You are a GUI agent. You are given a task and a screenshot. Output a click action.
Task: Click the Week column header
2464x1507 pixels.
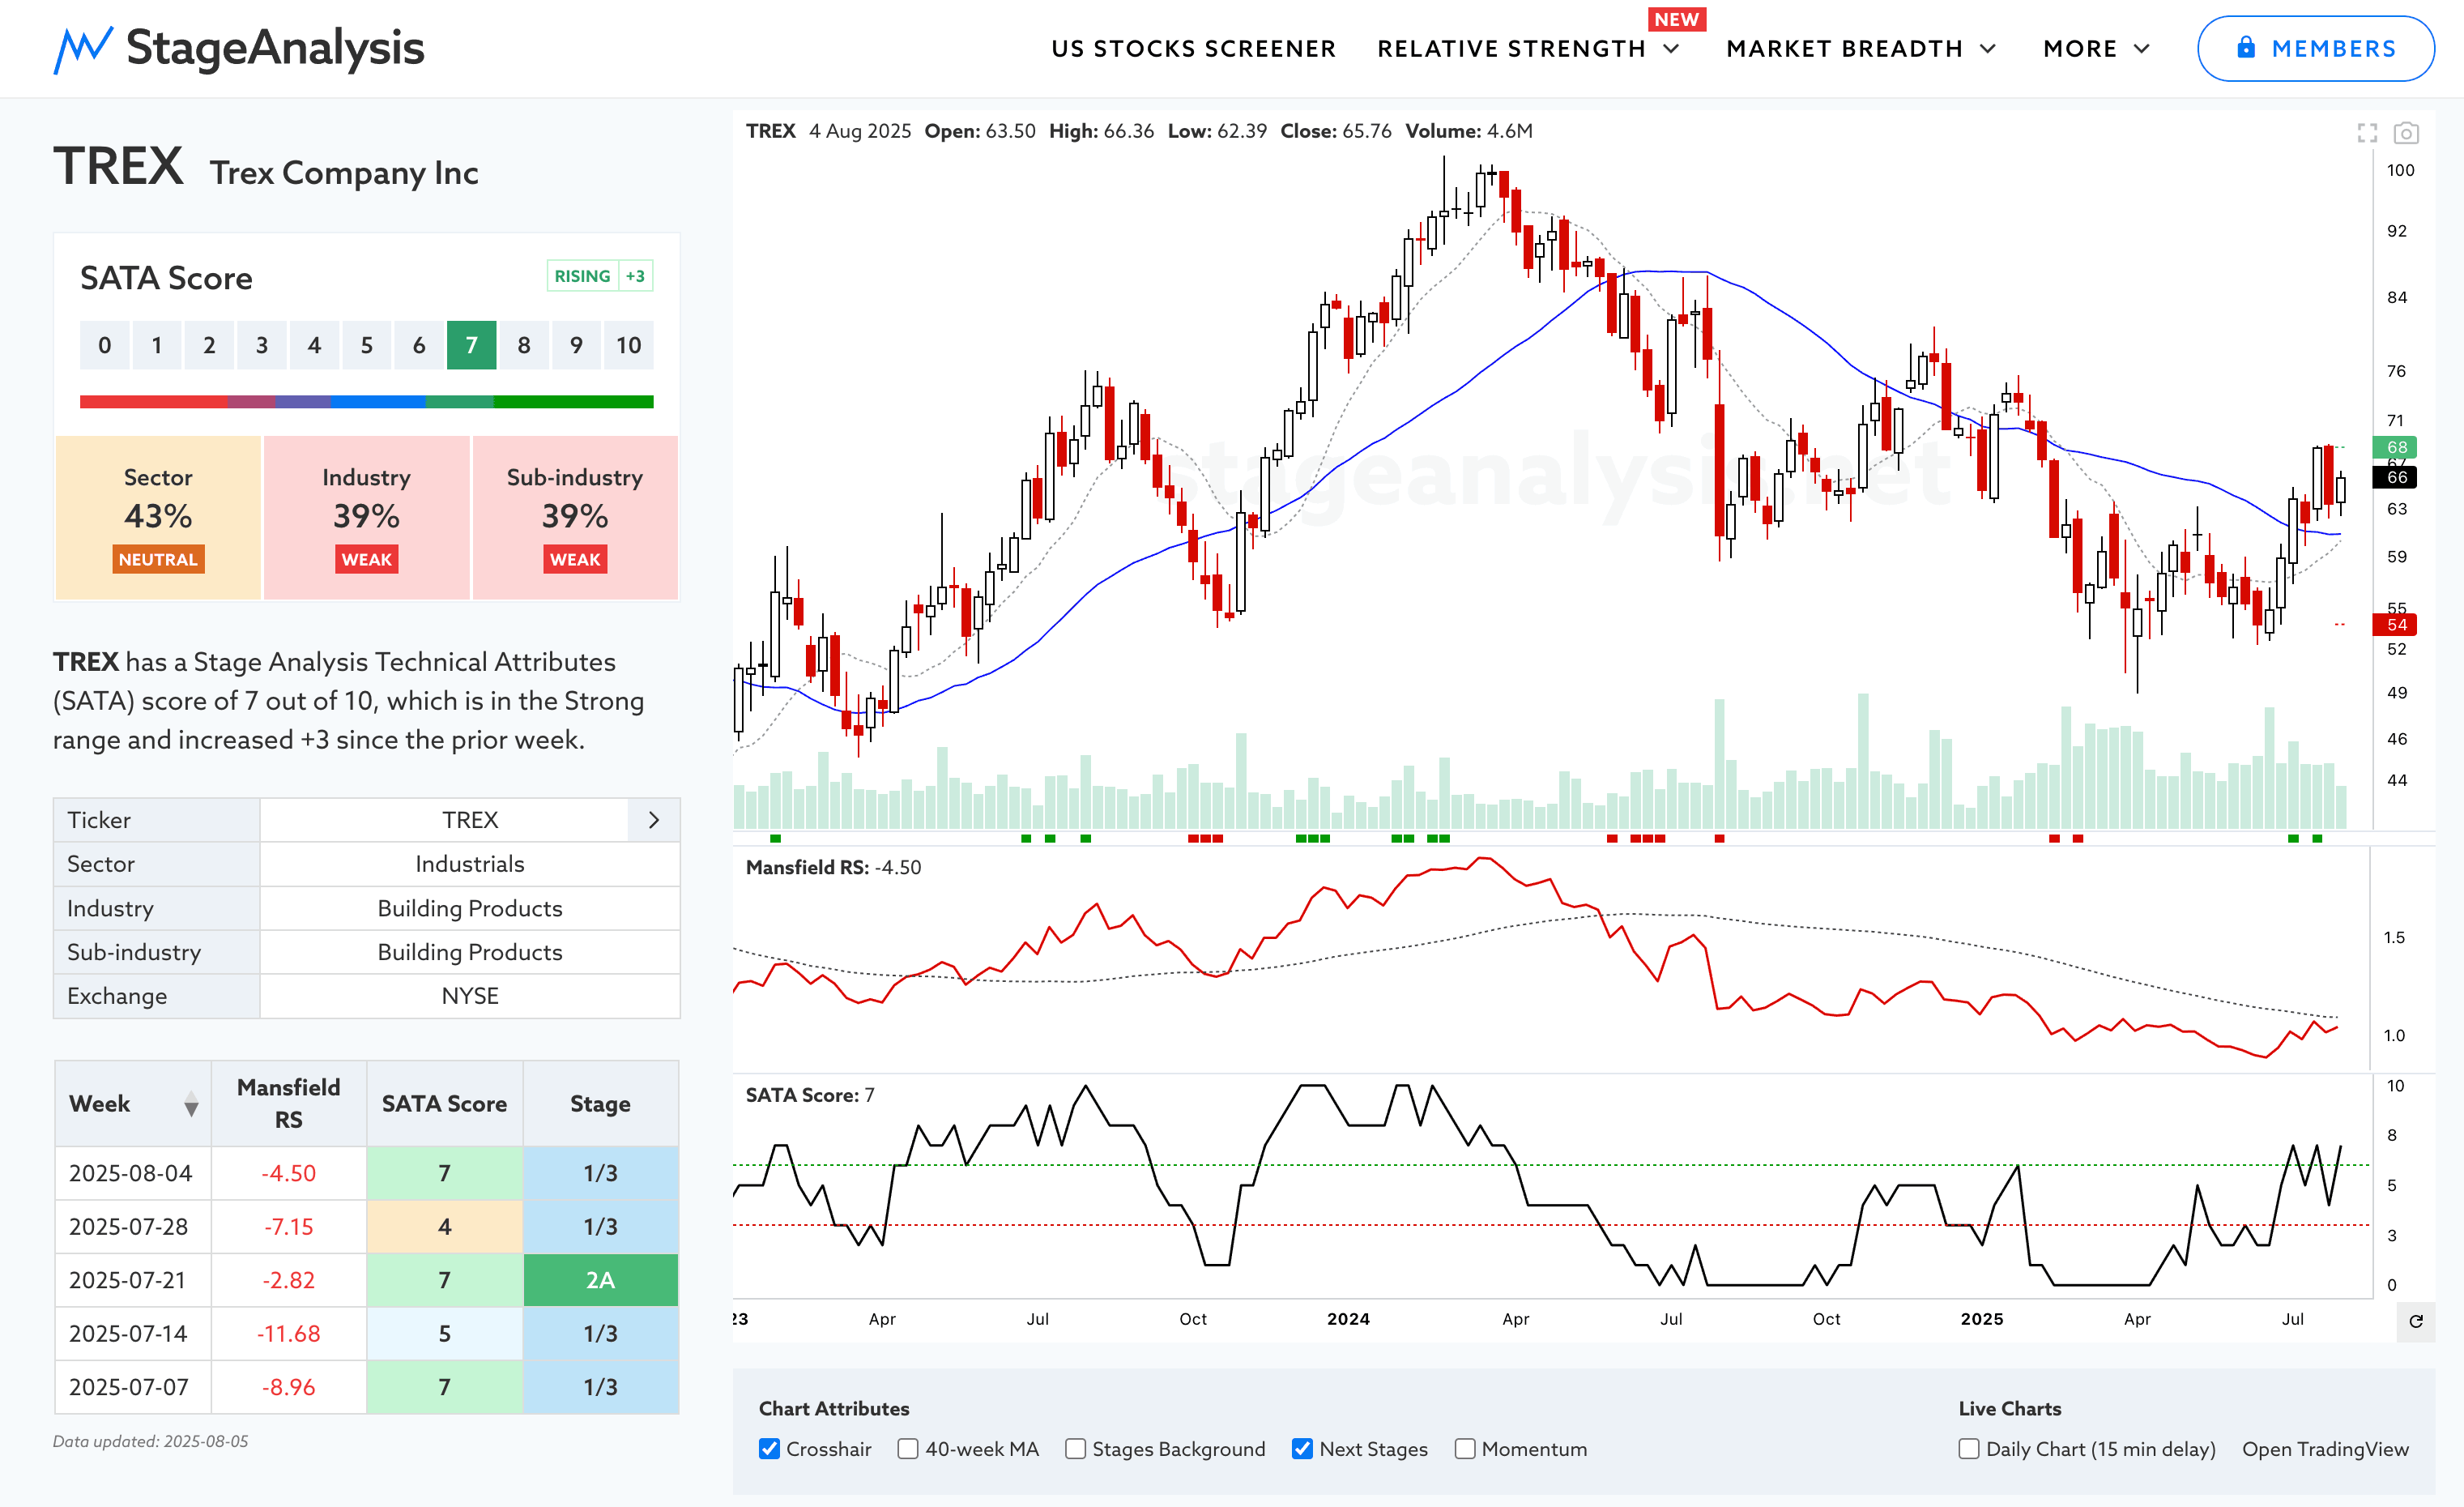133,1104
